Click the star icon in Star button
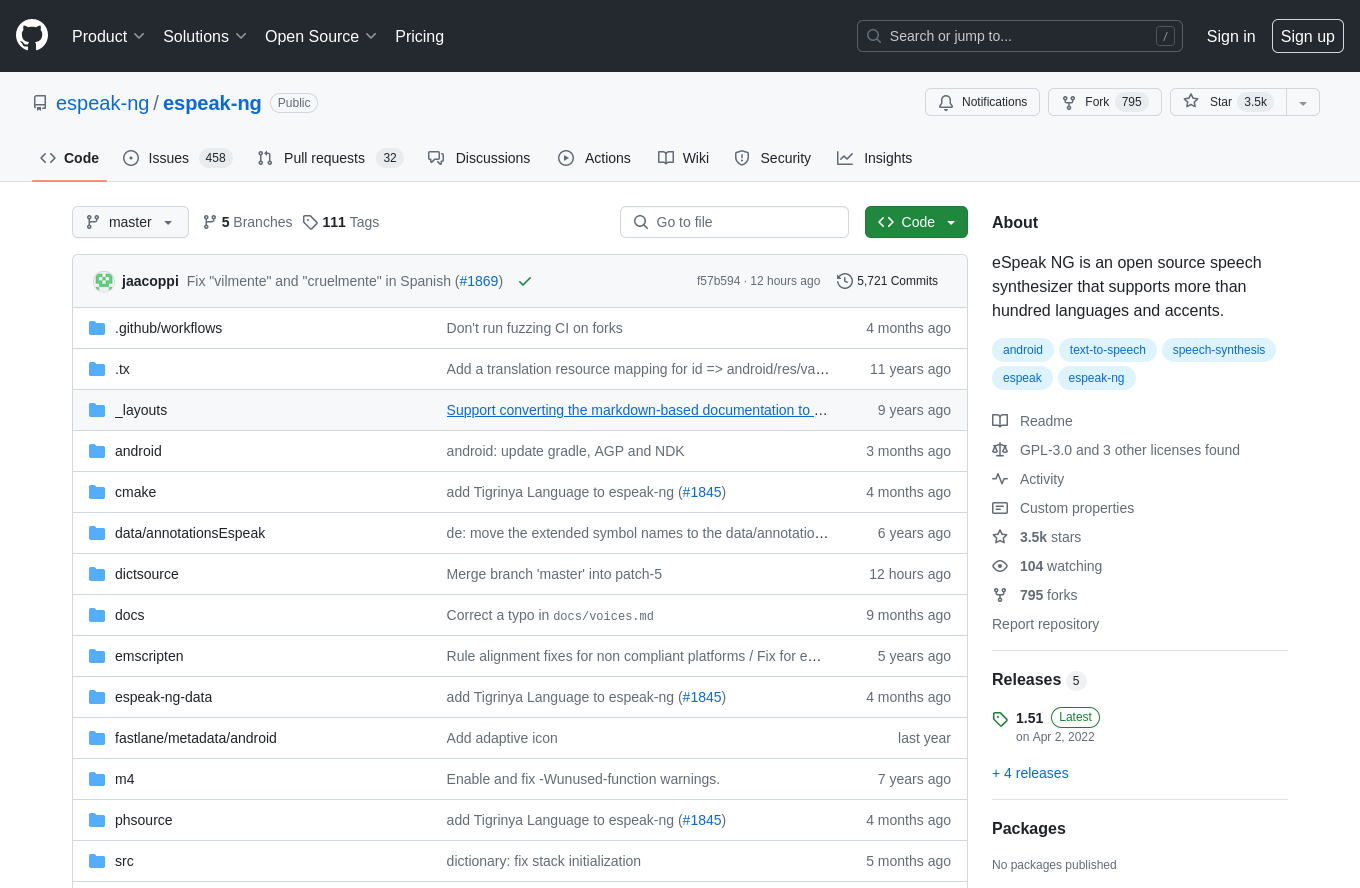Screen dimensions: 1360x888 (x=1191, y=101)
